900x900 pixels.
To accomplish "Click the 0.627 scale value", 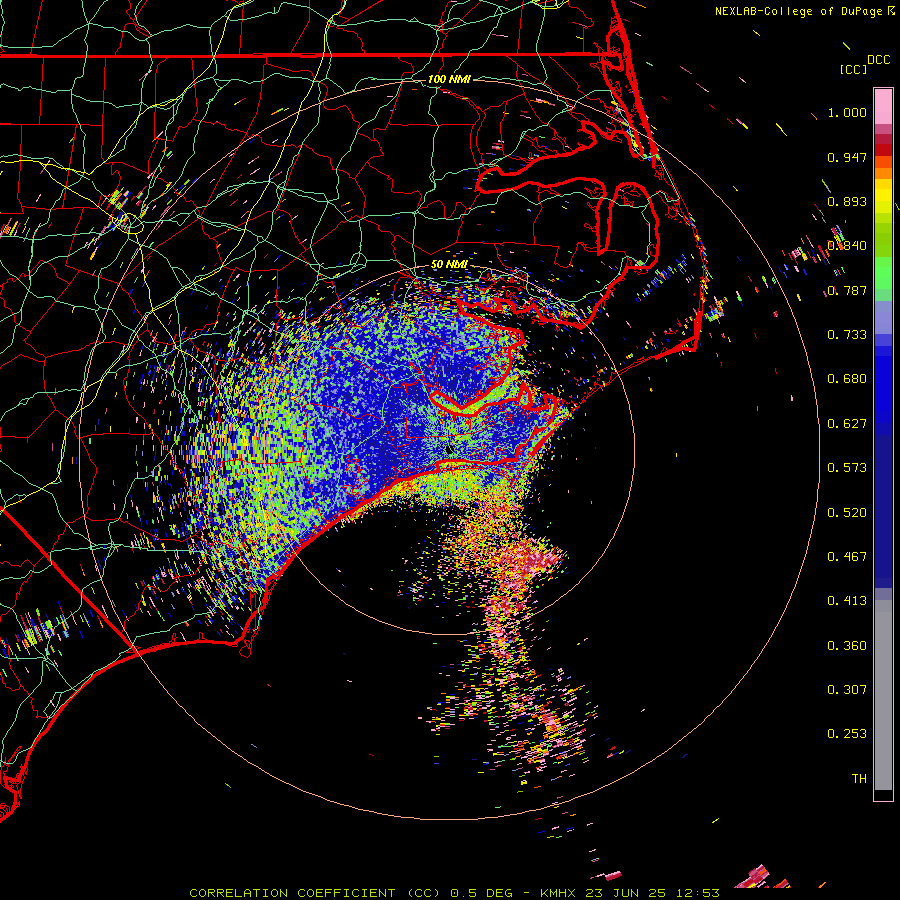I will pos(847,424).
